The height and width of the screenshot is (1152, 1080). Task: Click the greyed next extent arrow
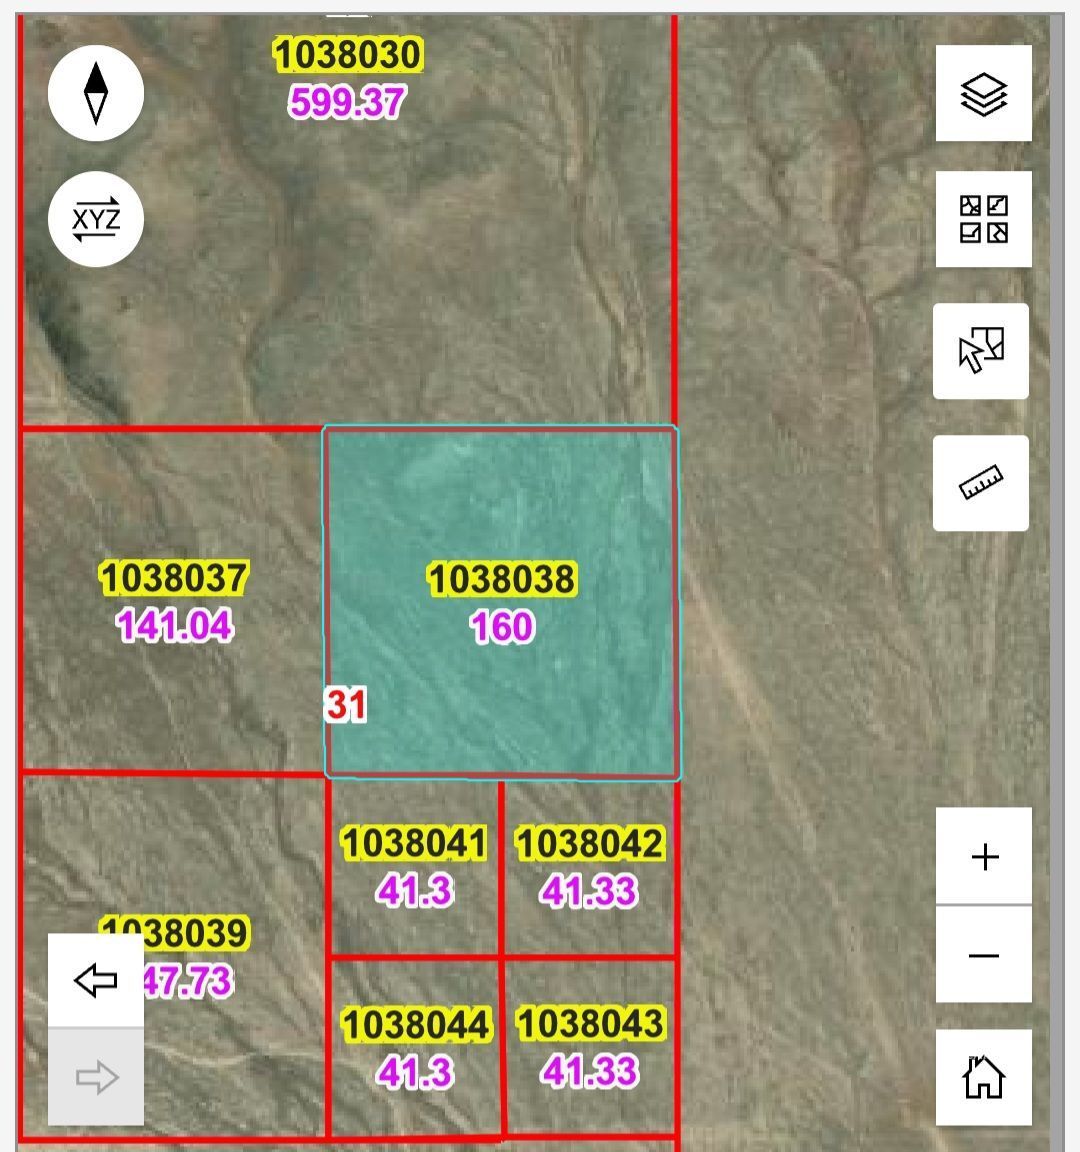tap(96, 1077)
